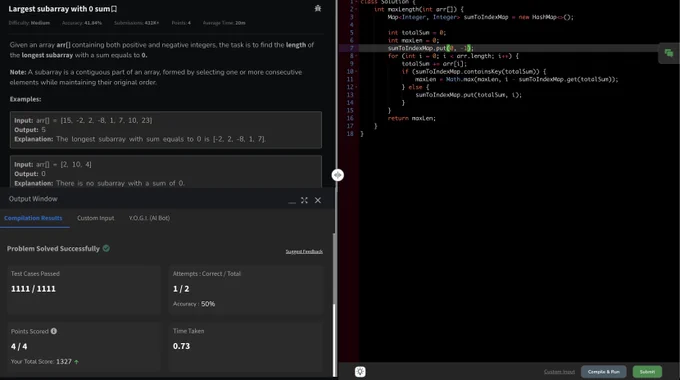Image resolution: width=680 pixels, height=380 pixels.
Task: Submit the solution with the Submit button
Action: pyautogui.click(x=647, y=372)
